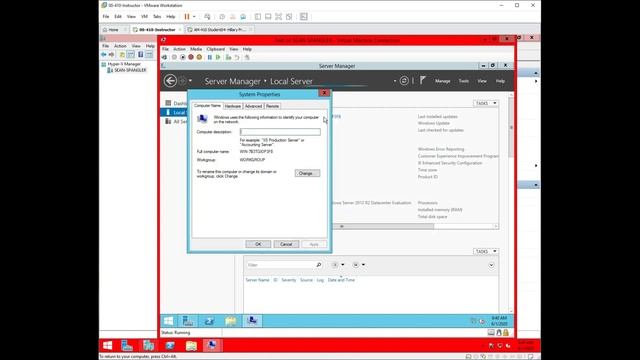The height and width of the screenshot is (360, 640).
Task: Switch to Remote tab in System Properties
Action: tap(272, 106)
